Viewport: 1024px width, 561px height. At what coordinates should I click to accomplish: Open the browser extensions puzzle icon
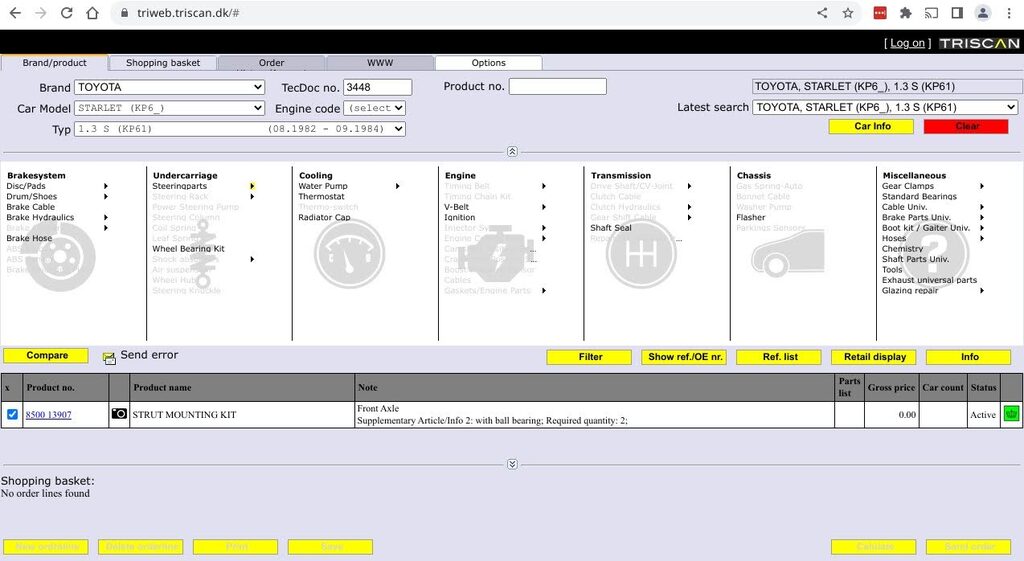click(x=905, y=13)
